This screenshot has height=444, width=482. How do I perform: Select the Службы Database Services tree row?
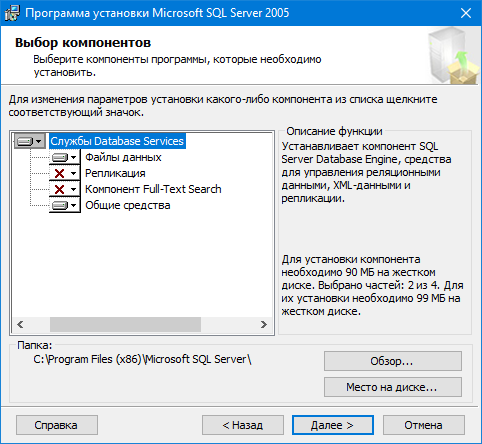point(117,141)
